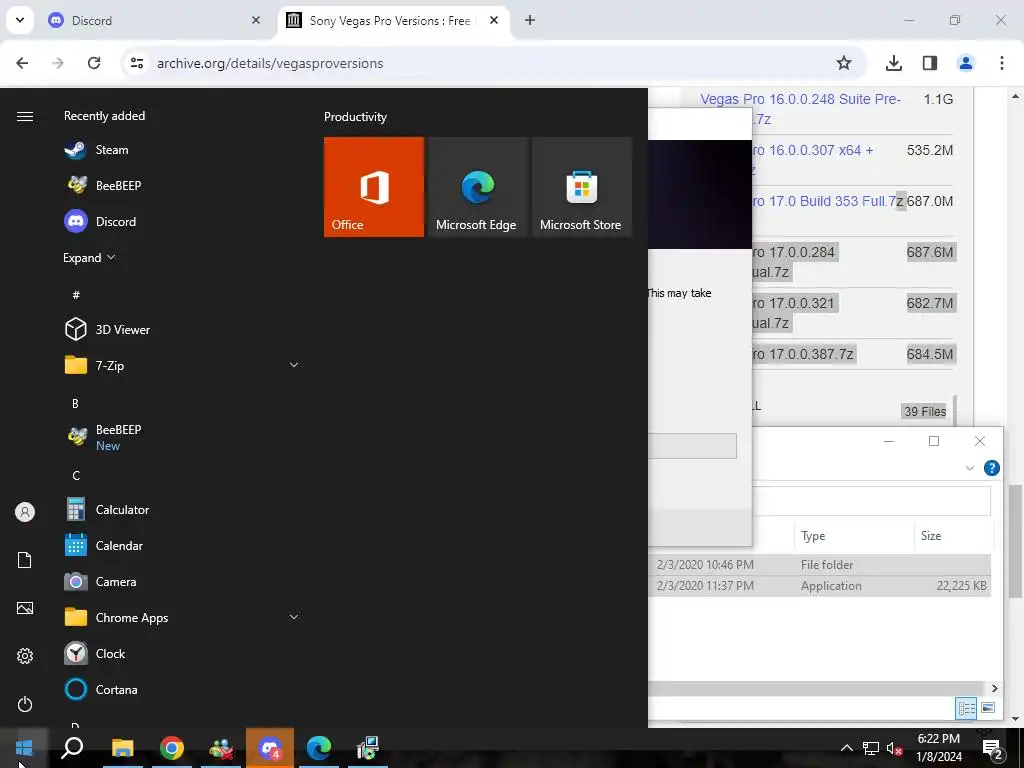Open the Office tile
The image size is (1024, 768).
click(x=374, y=187)
